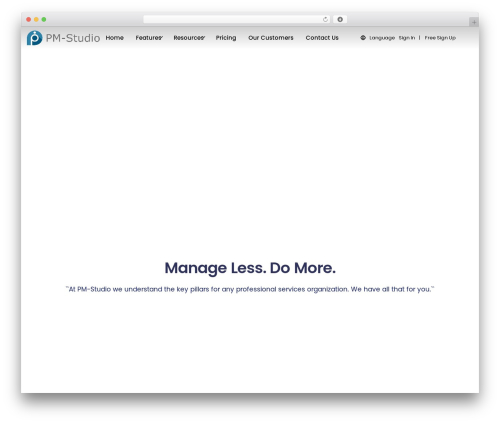Close the window with red button

pyautogui.click(x=29, y=19)
